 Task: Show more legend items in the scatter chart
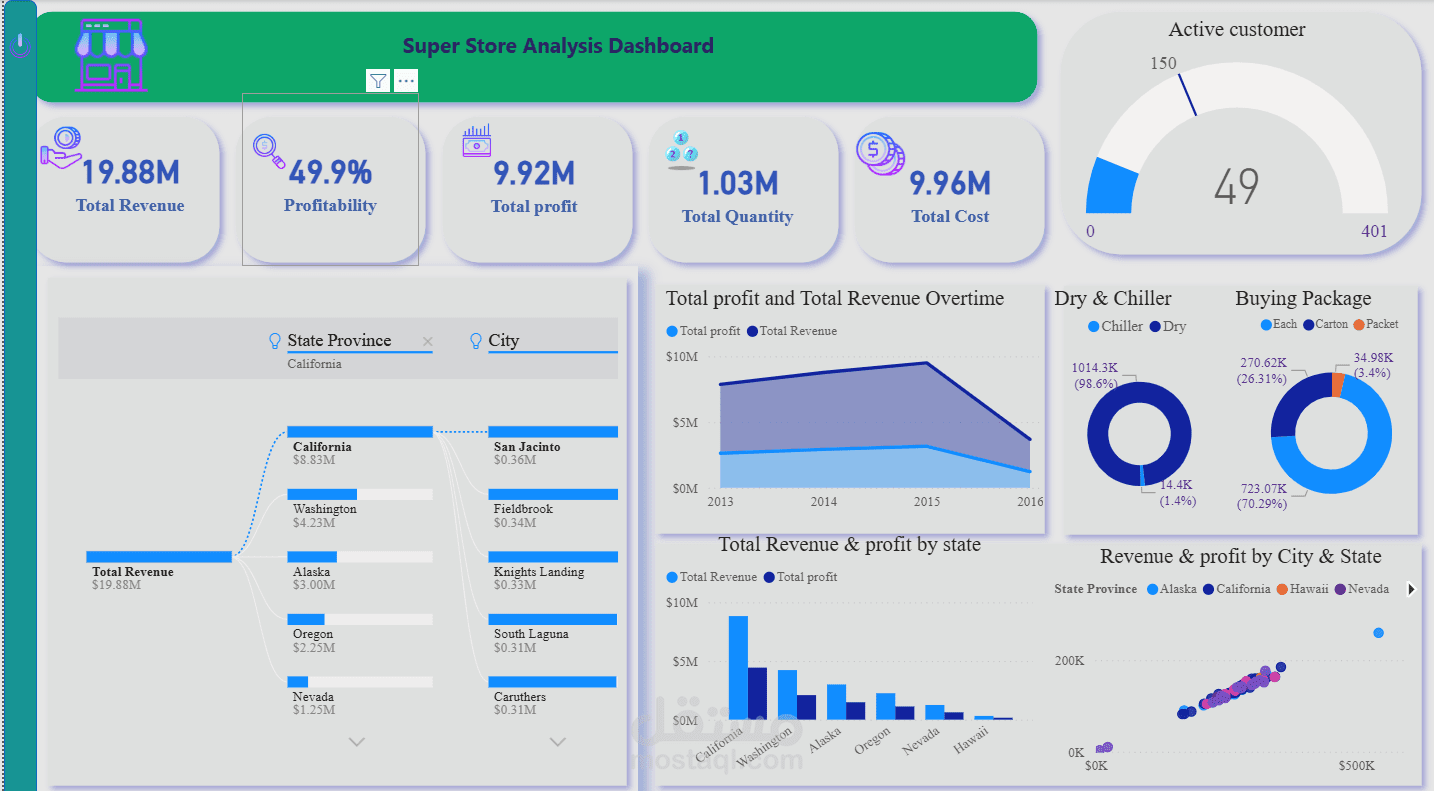pyautogui.click(x=1411, y=589)
